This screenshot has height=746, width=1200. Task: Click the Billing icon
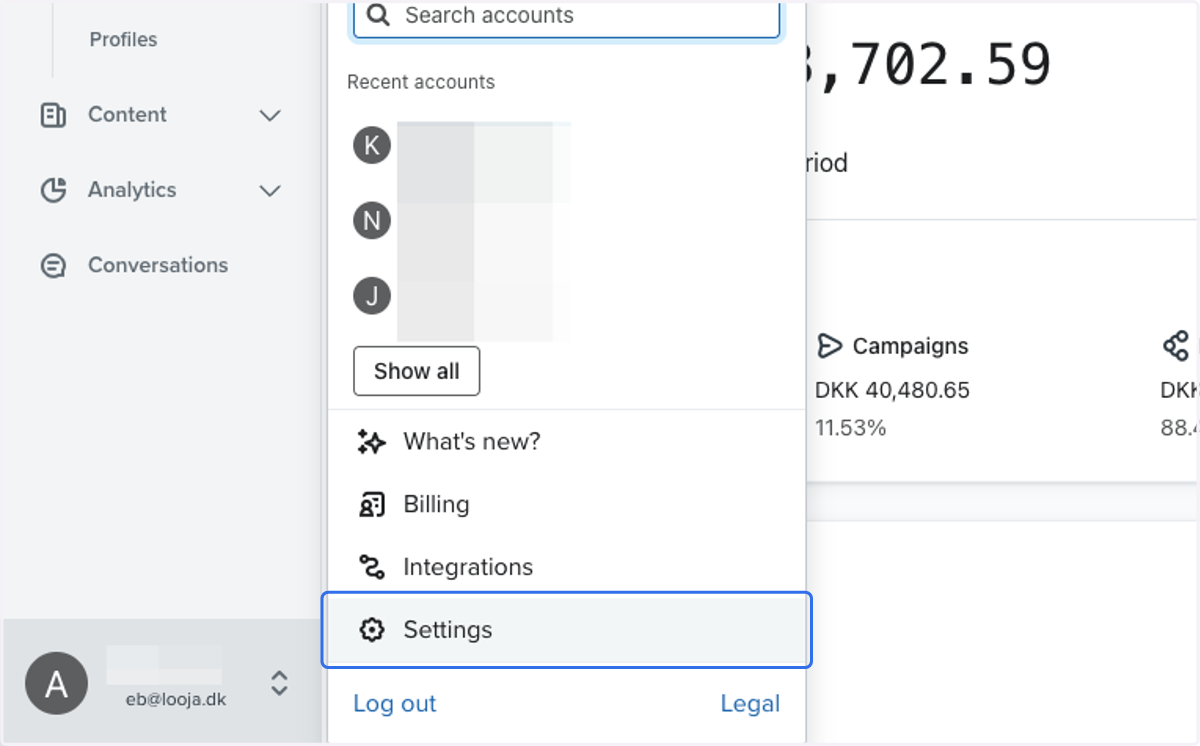(x=371, y=505)
